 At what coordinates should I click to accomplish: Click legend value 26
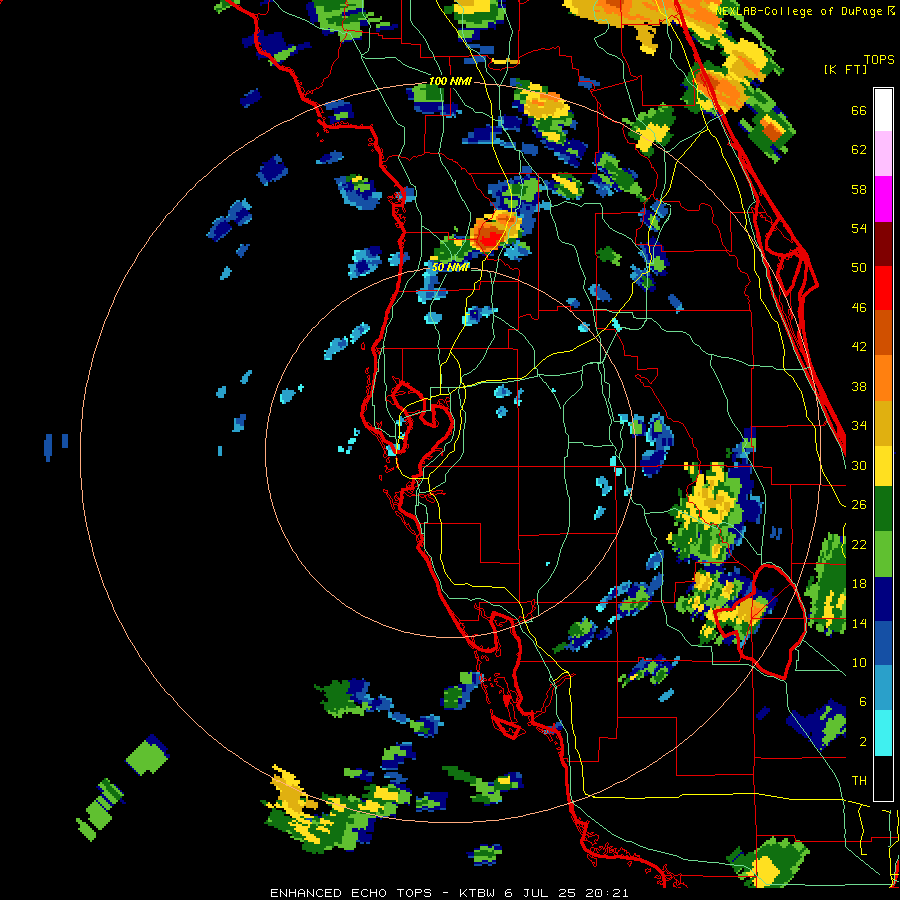859,505
